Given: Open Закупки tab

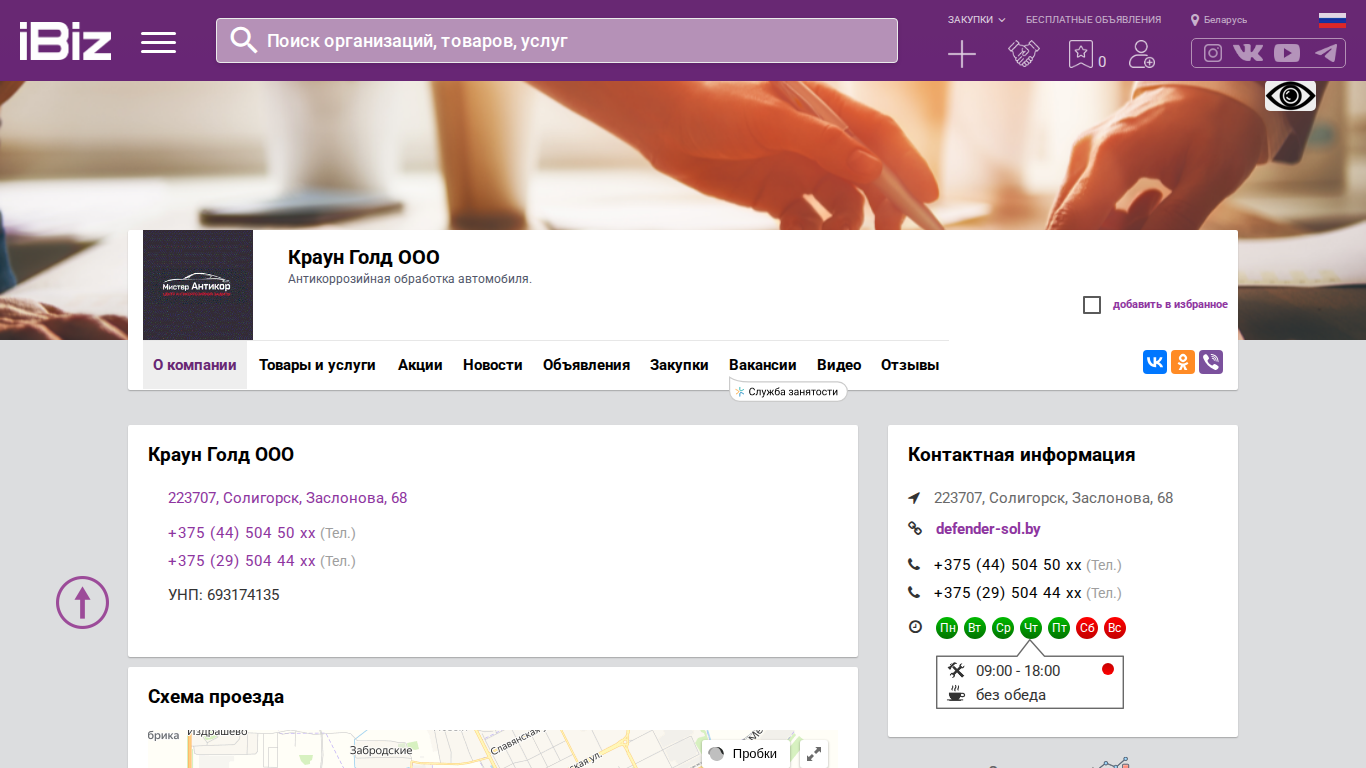Looking at the screenshot, I should click(679, 365).
